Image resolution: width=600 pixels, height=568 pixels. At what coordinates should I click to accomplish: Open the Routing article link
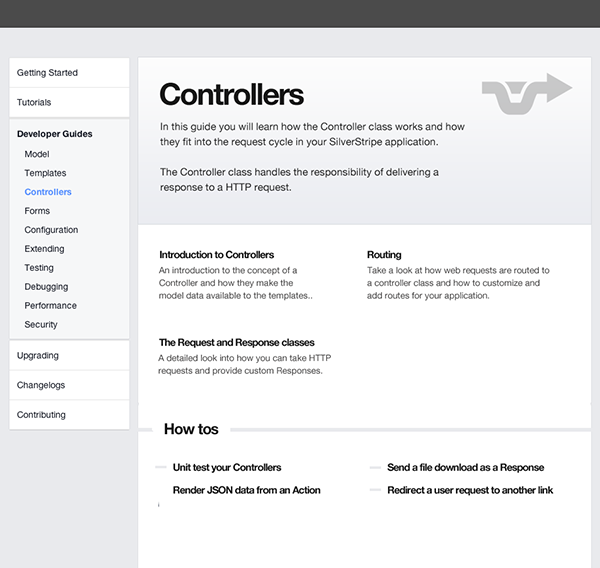[384, 255]
